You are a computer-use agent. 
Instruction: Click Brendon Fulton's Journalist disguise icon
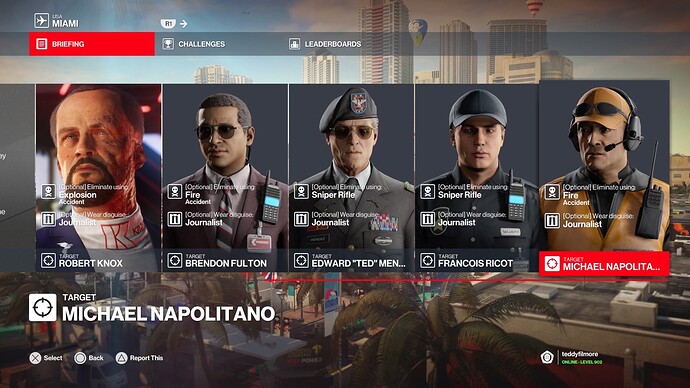(x=175, y=219)
